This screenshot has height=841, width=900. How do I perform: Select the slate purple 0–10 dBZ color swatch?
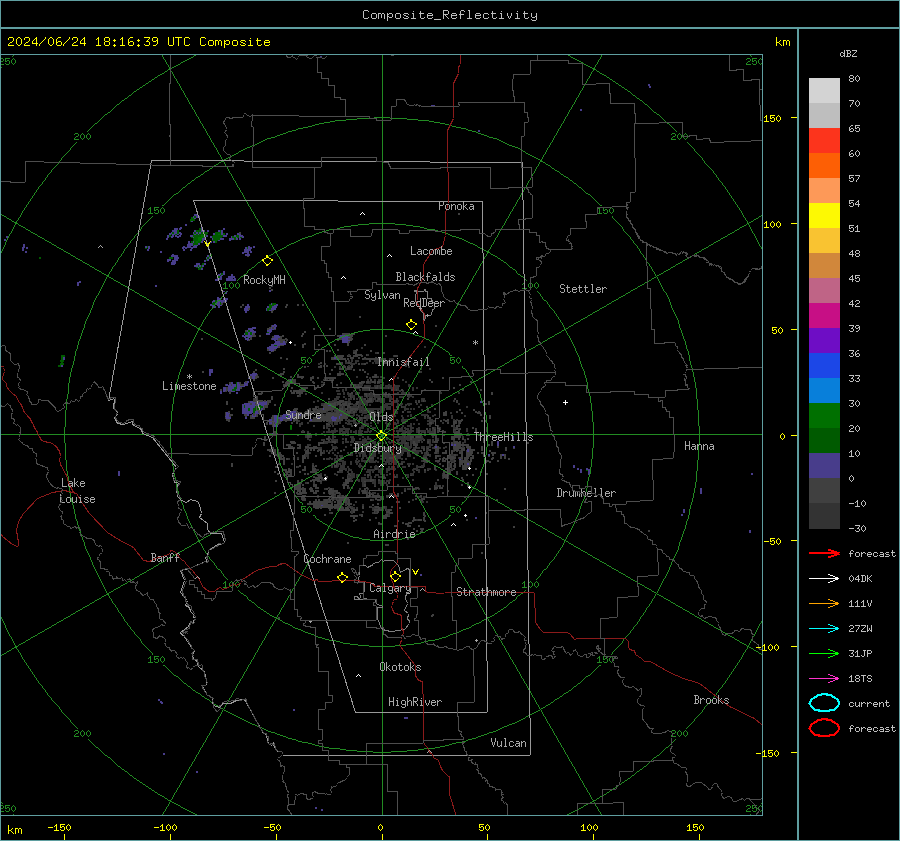(824, 466)
